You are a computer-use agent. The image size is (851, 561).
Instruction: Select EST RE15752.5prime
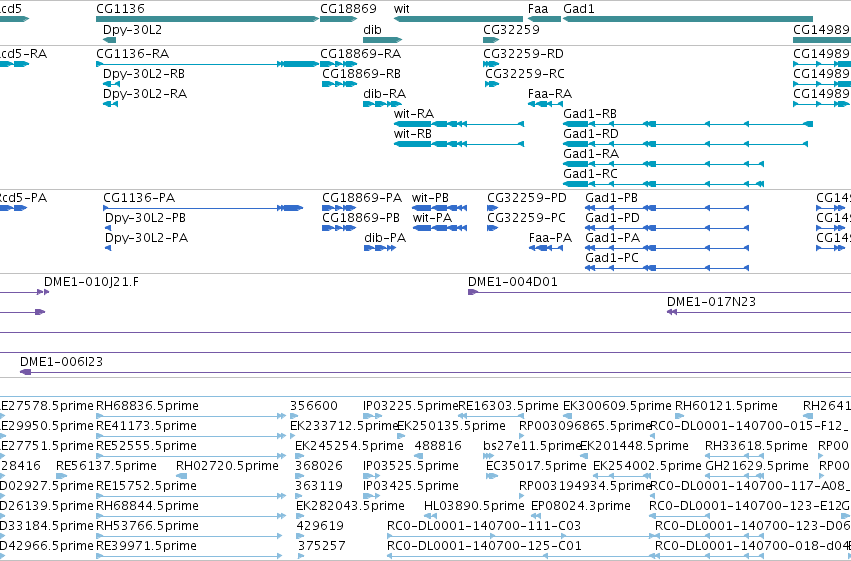191,496
